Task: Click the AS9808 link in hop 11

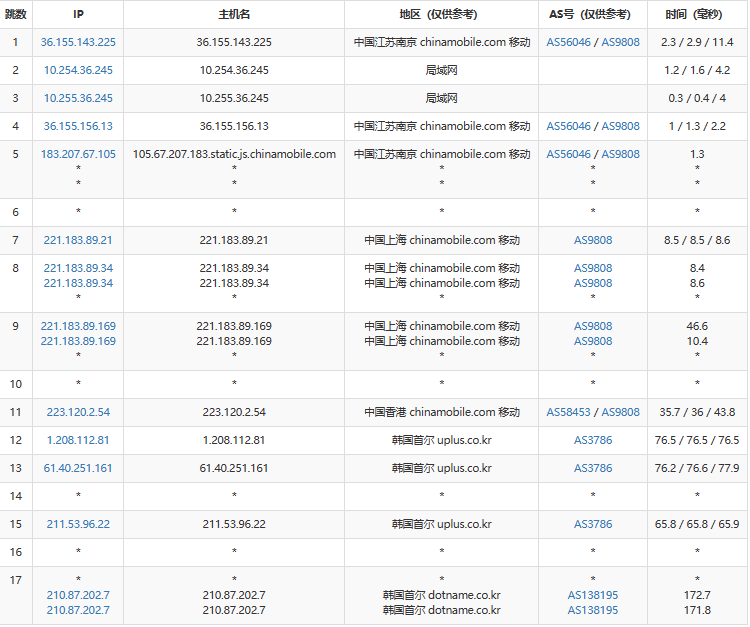Action: (x=620, y=412)
